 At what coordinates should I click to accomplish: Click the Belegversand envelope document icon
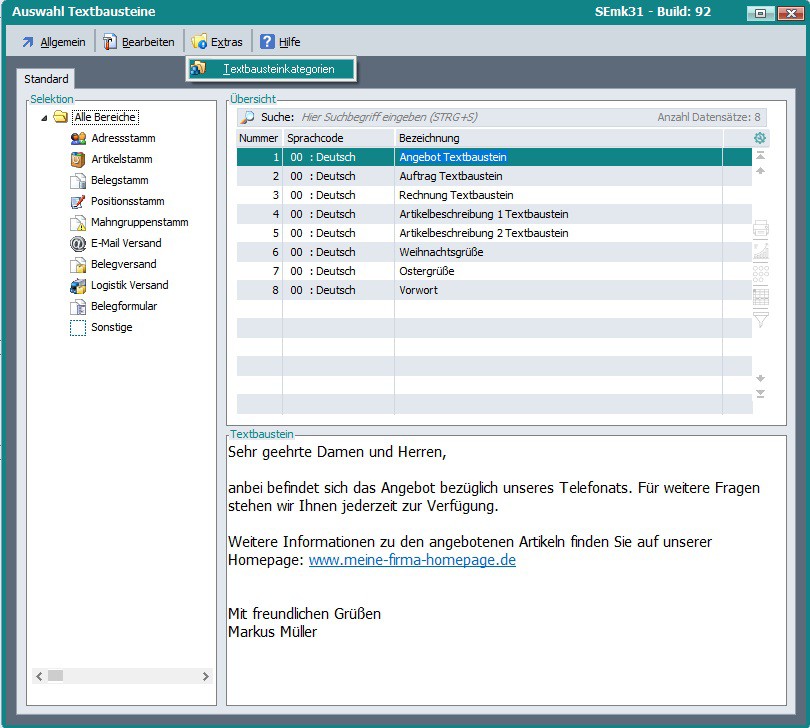click(x=78, y=265)
